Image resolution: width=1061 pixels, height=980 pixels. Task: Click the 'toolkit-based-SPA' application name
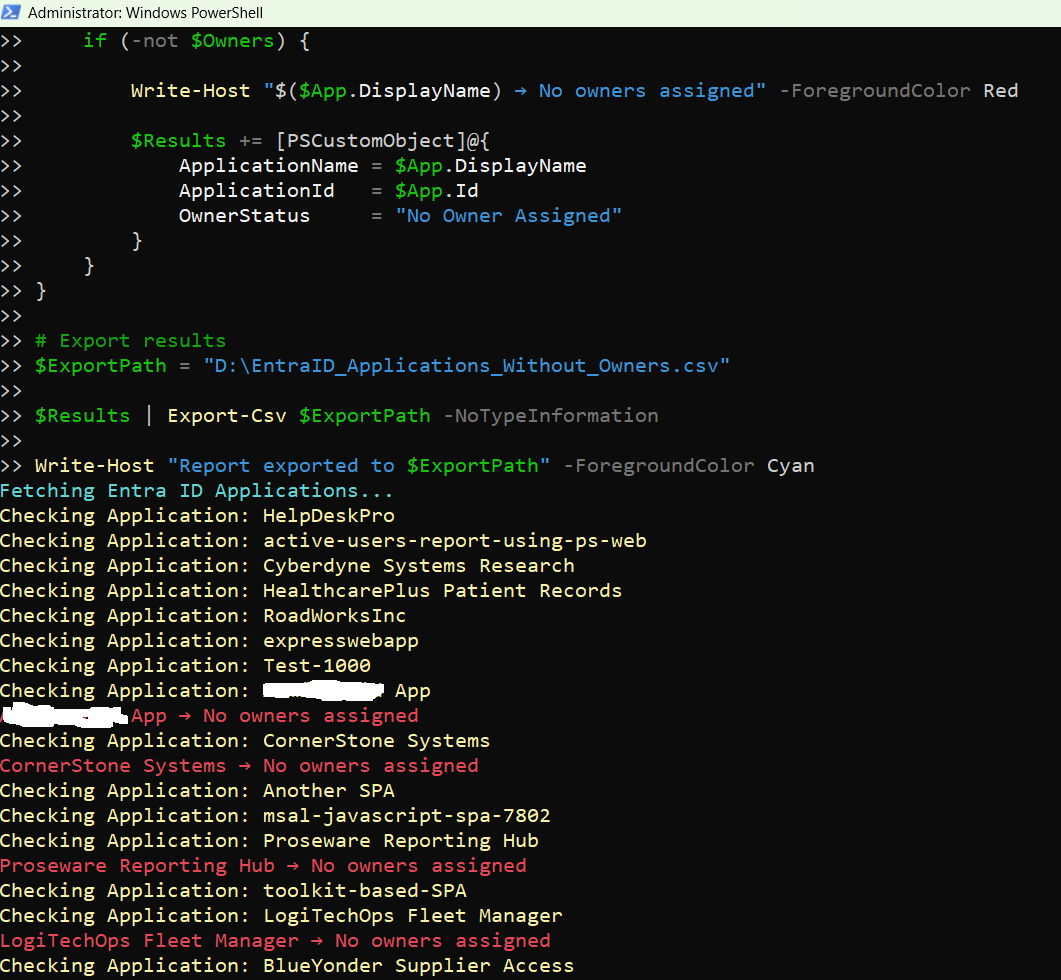(364, 891)
